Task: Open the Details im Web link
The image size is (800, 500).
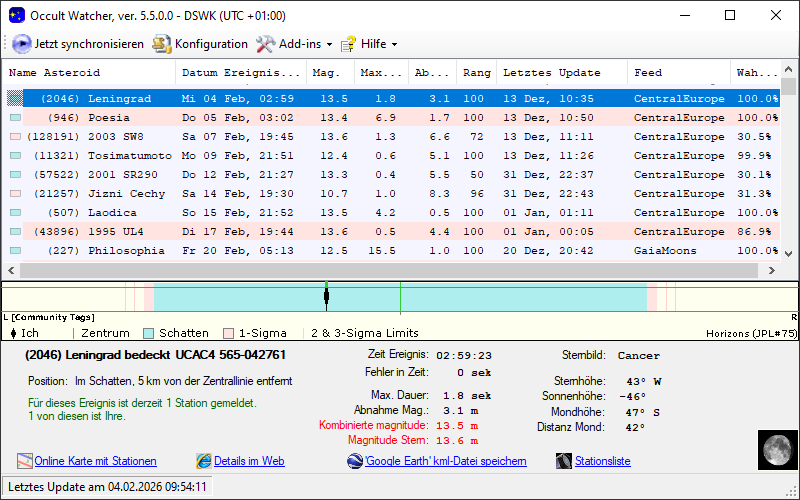Action: coord(249,461)
